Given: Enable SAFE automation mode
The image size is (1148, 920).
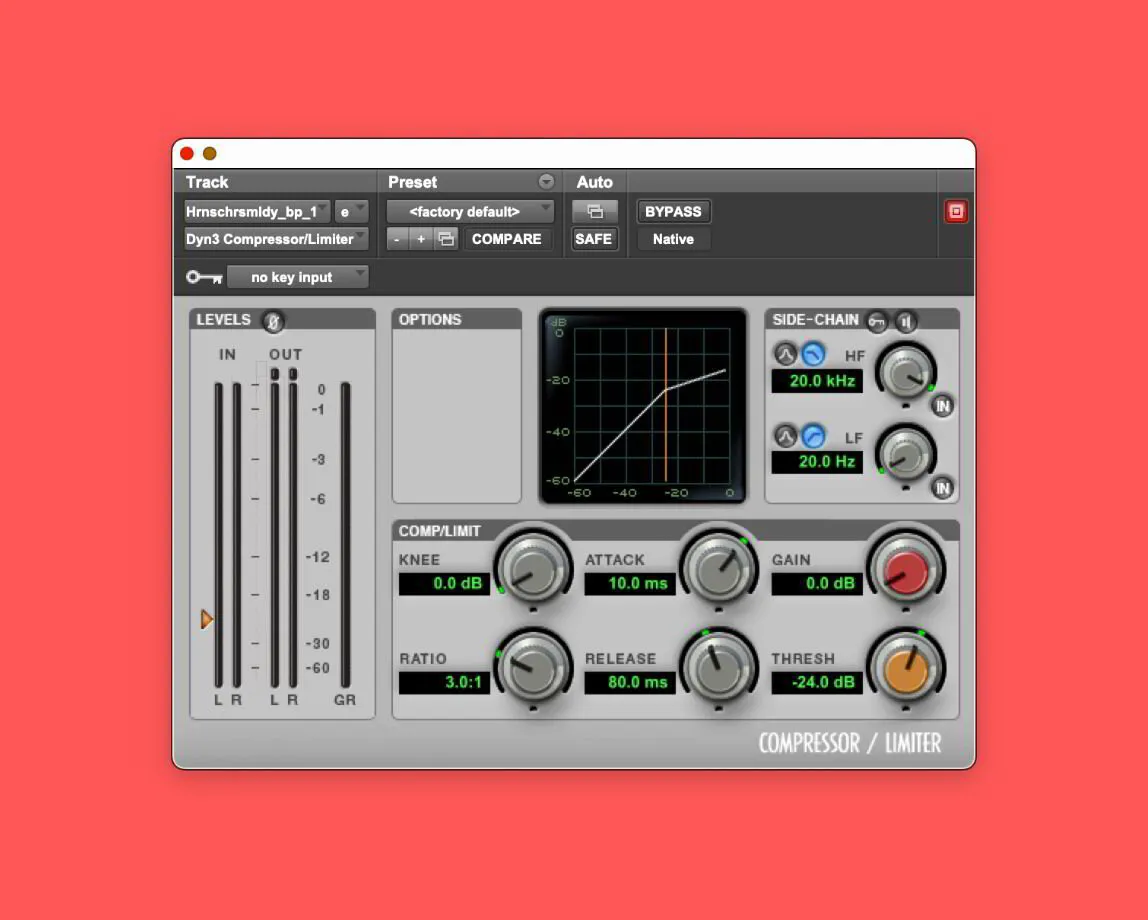Looking at the screenshot, I should [x=594, y=239].
